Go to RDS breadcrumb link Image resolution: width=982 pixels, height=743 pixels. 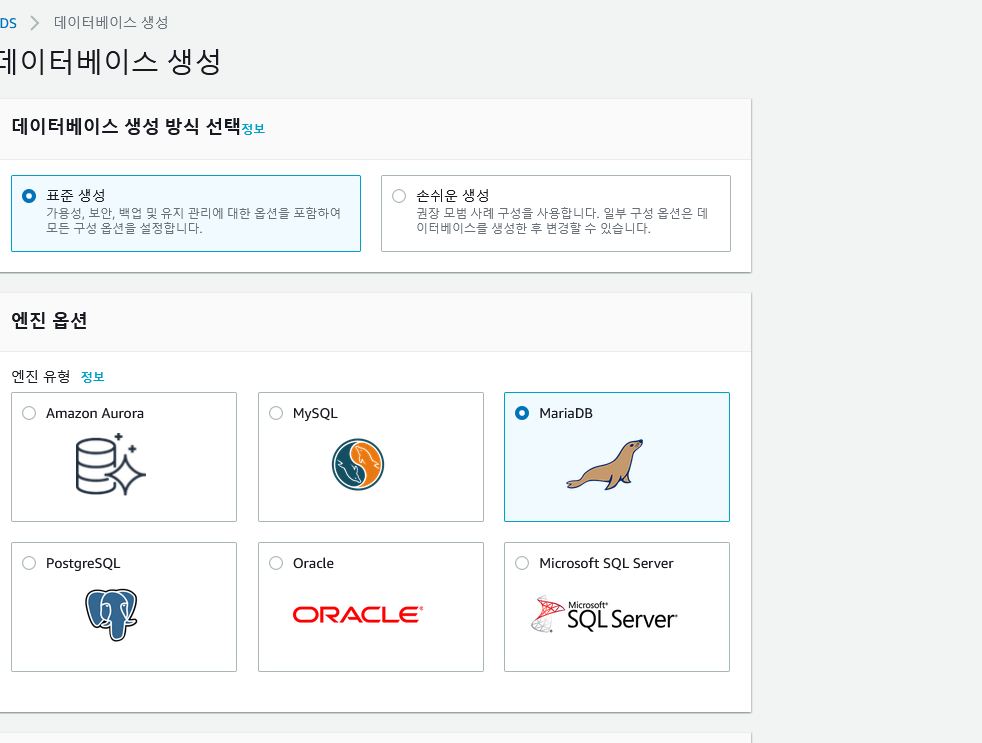8,23
